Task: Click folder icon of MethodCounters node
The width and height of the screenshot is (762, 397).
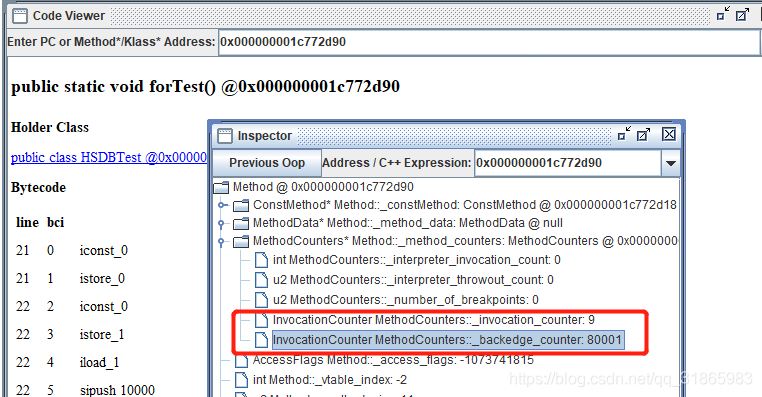Action: click(x=241, y=242)
